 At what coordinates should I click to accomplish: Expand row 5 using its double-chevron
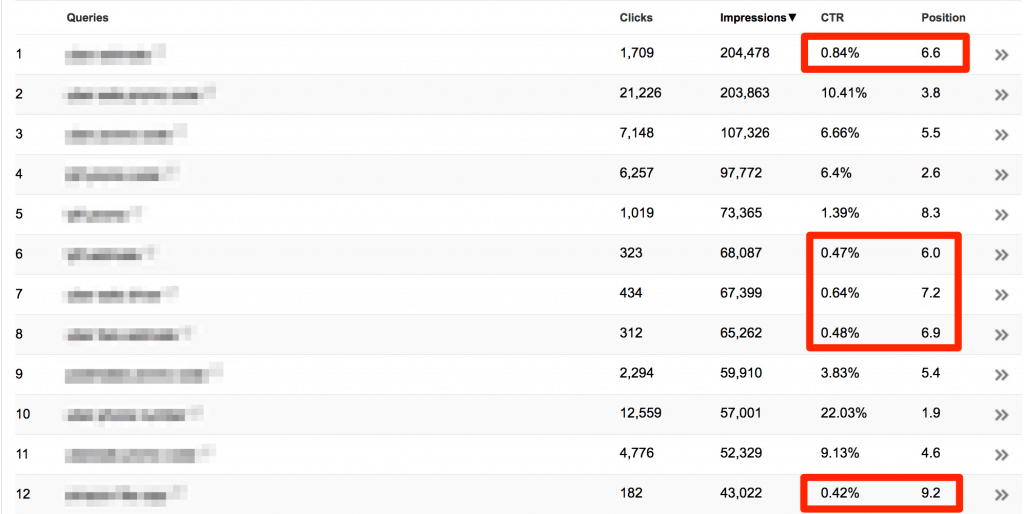tap(1001, 215)
